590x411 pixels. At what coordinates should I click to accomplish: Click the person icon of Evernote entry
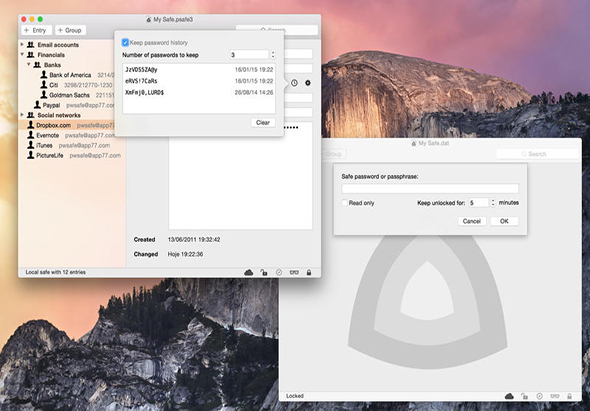click(x=31, y=135)
